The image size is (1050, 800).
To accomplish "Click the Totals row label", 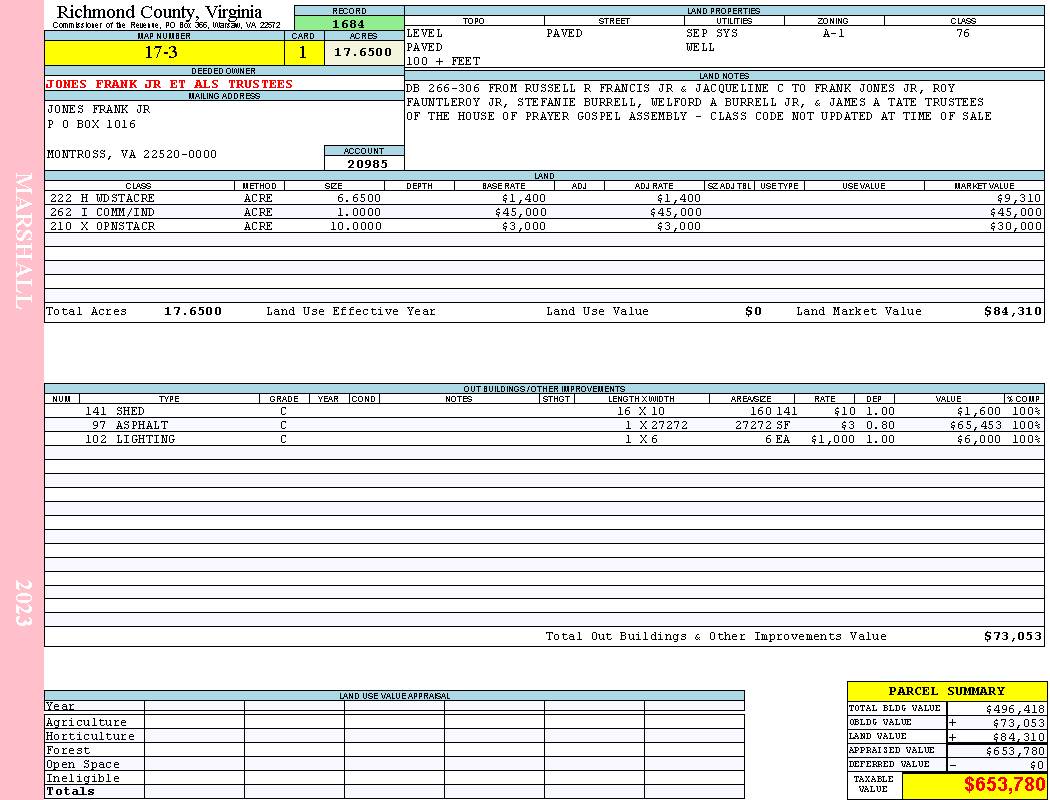I will (70, 792).
